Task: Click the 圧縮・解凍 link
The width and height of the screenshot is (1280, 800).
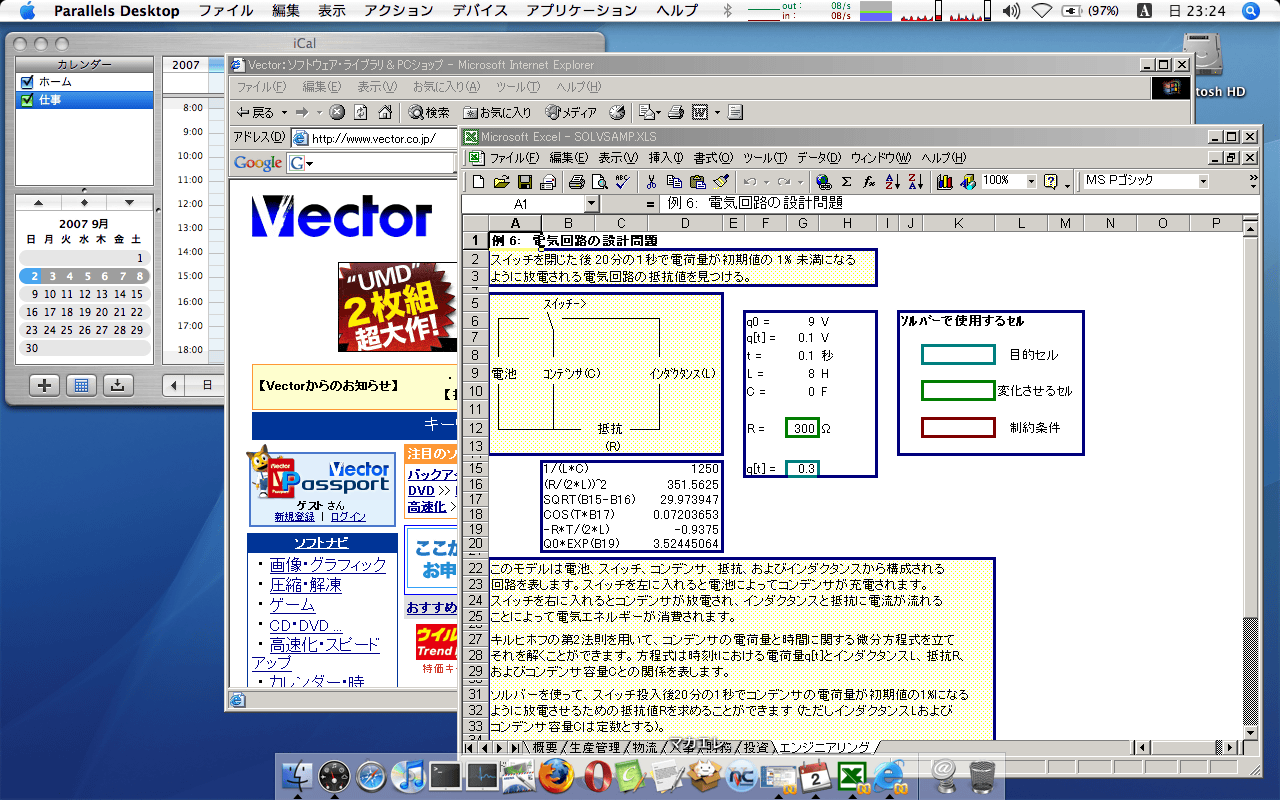Action: [x=305, y=584]
